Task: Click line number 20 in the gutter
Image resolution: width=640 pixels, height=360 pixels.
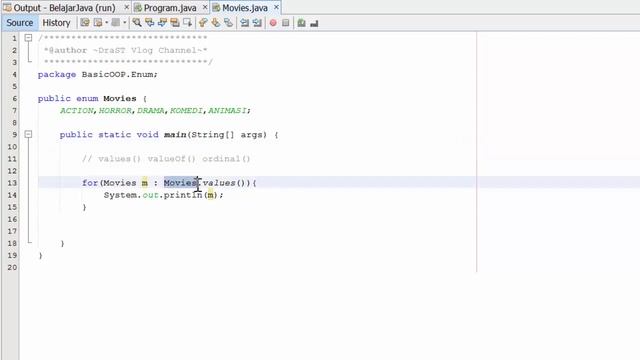Action: point(12,267)
